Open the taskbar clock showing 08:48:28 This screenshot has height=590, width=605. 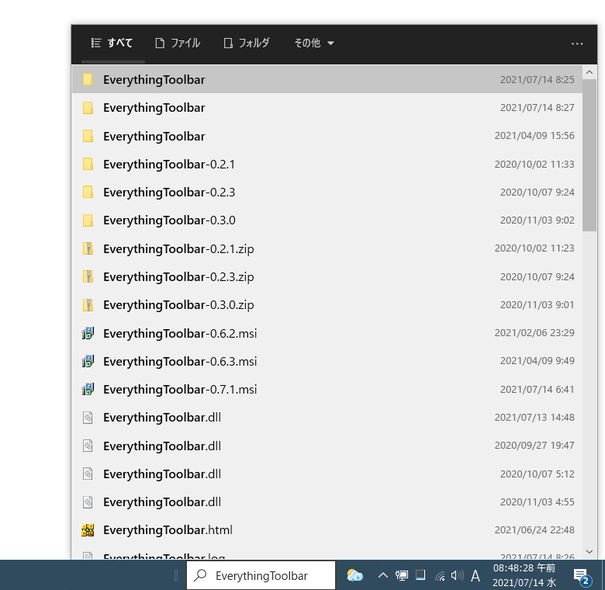[x=524, y=575]
